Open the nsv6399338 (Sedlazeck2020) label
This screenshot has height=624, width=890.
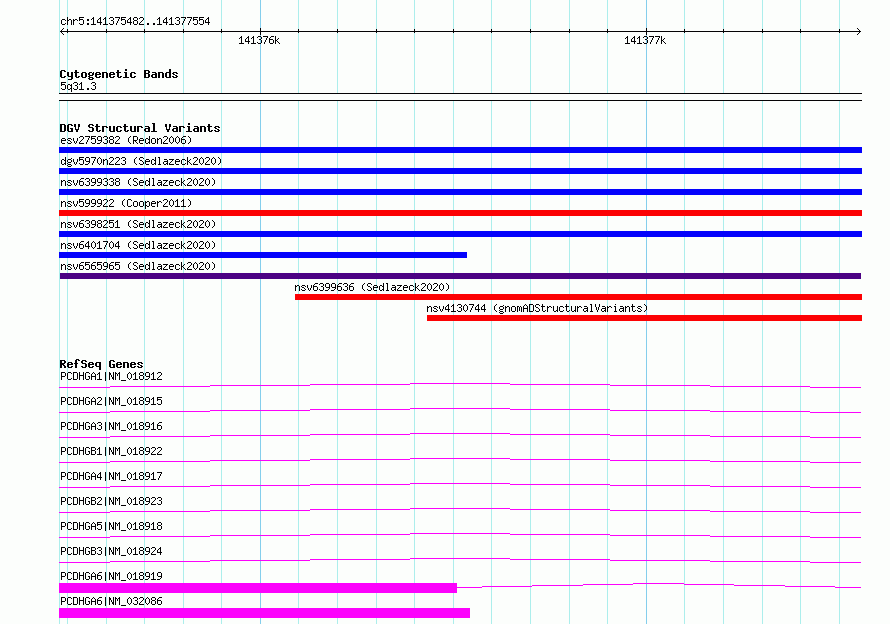point(138,182)
